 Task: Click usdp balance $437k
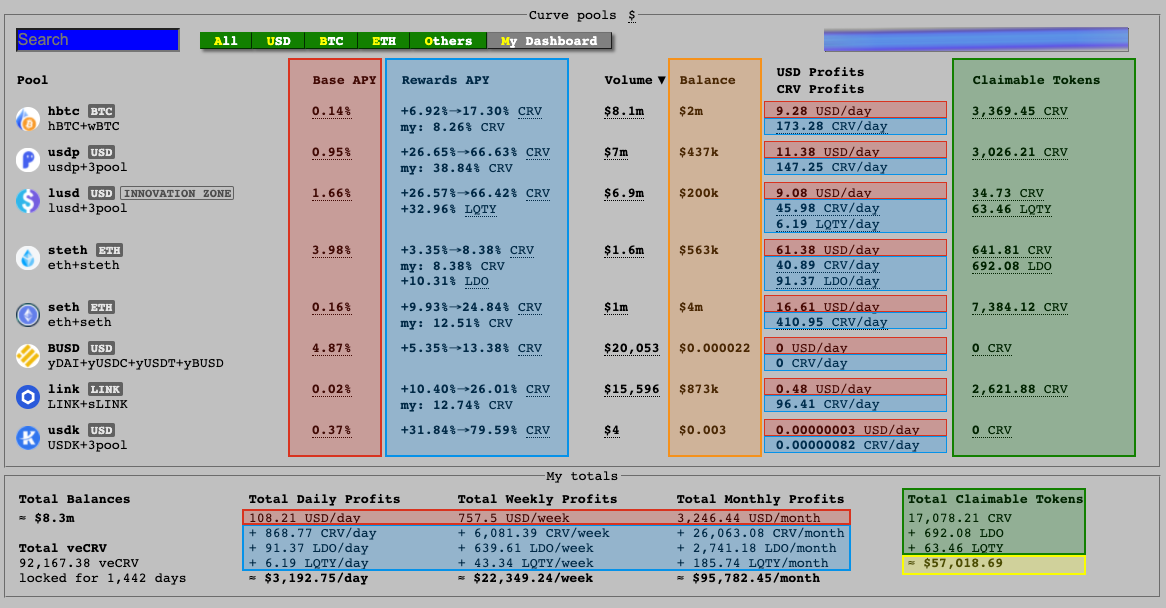coord(698,152)
